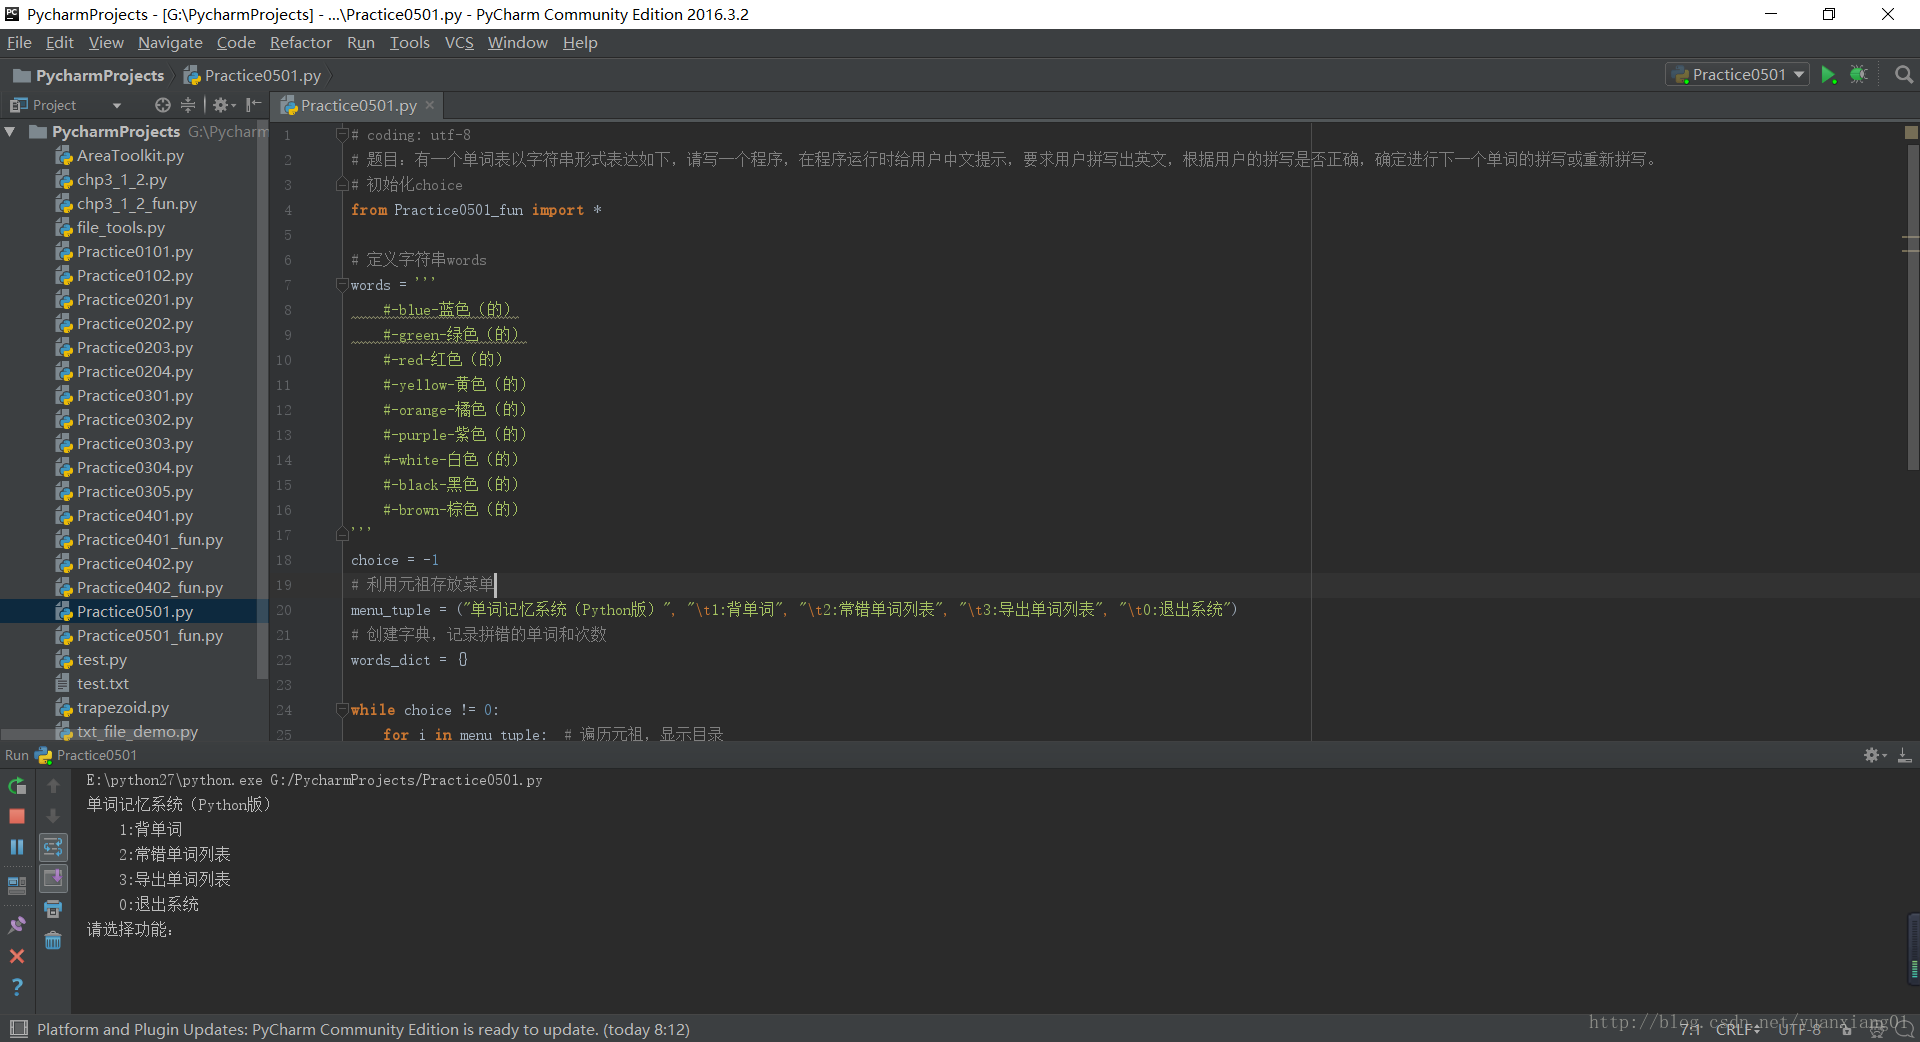The height and width of the screenshot is (1042, 1920).
Task: Pause program output in Run panel
Action: coord(17,847)
